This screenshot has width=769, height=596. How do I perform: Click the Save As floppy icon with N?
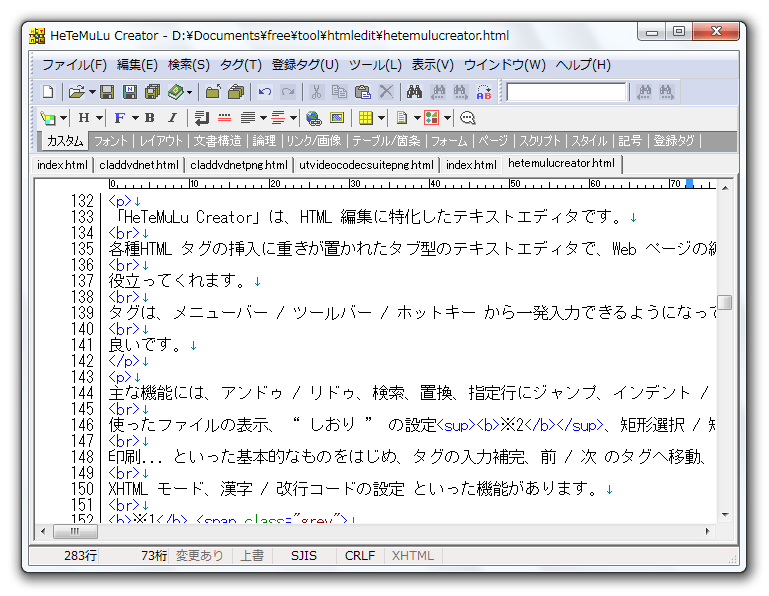[129, 92]
